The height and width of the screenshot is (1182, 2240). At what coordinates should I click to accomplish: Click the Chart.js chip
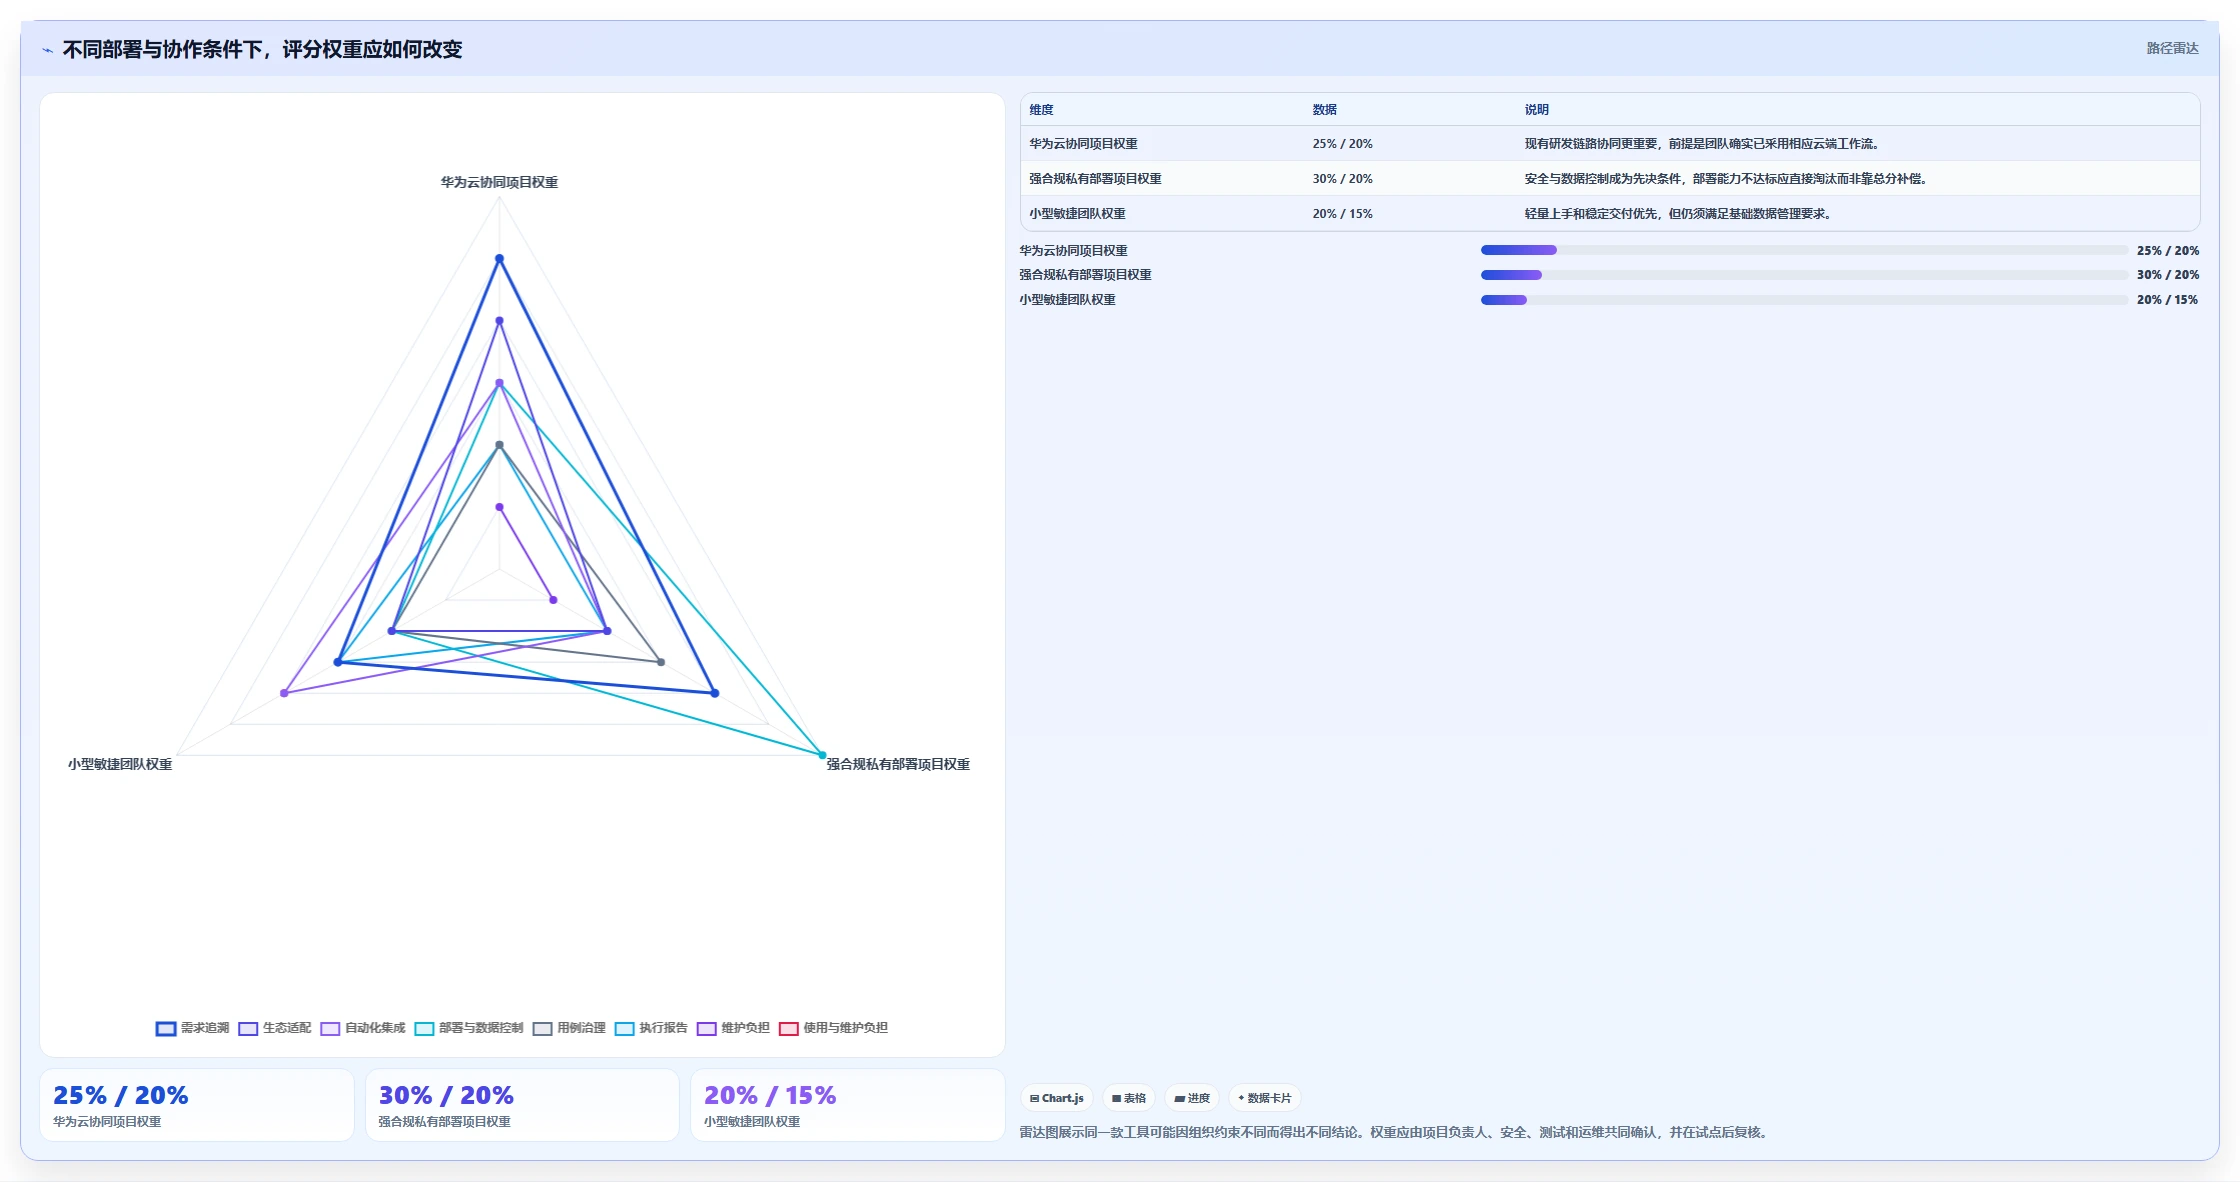tap(1057, 1098)
